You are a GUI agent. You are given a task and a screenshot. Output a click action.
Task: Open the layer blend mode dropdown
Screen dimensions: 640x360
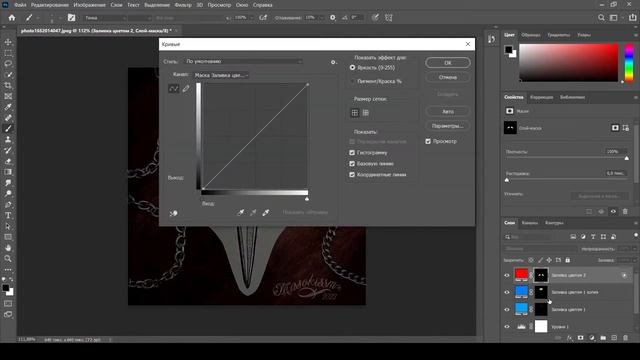coord(540,249)
